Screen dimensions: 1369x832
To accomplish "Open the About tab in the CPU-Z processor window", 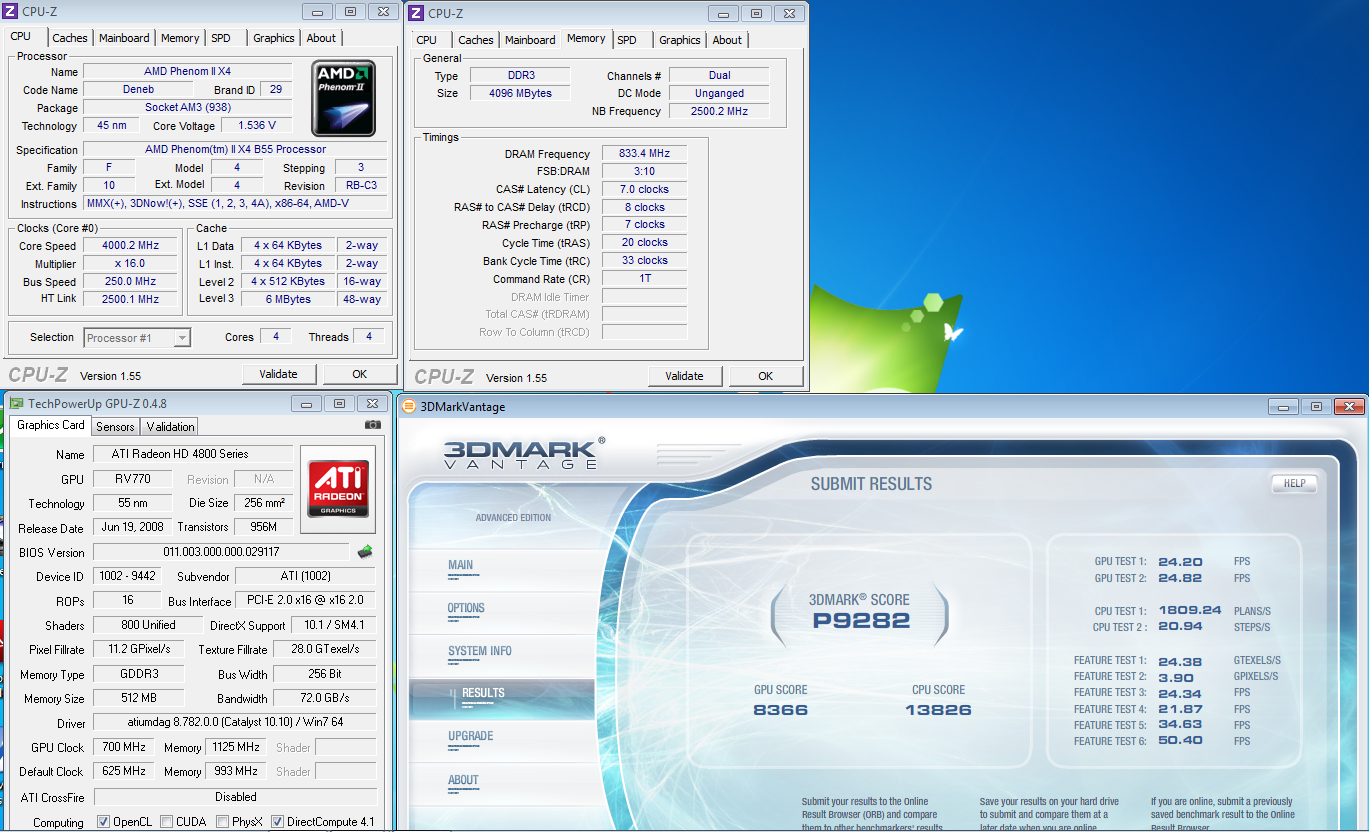I will [321, 38].
